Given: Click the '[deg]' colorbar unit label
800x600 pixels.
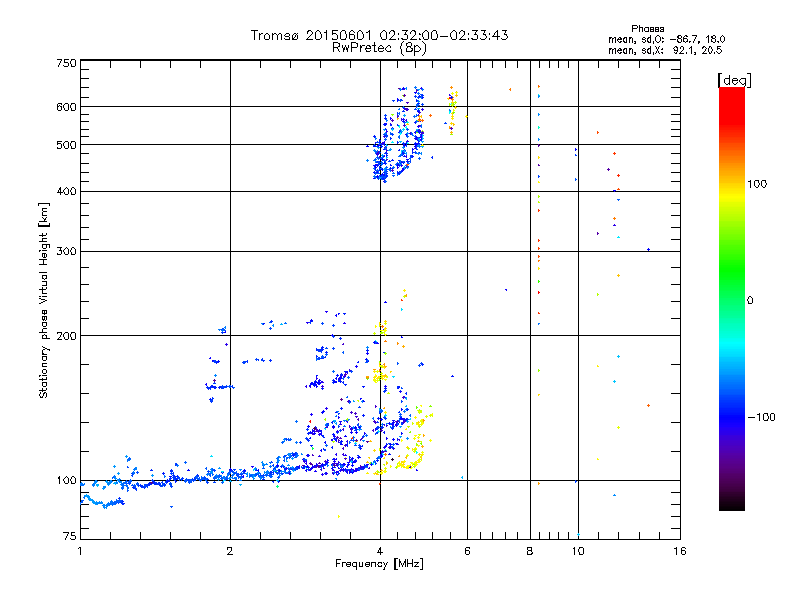Looking at the screenshot, I should tap(734, 80).
